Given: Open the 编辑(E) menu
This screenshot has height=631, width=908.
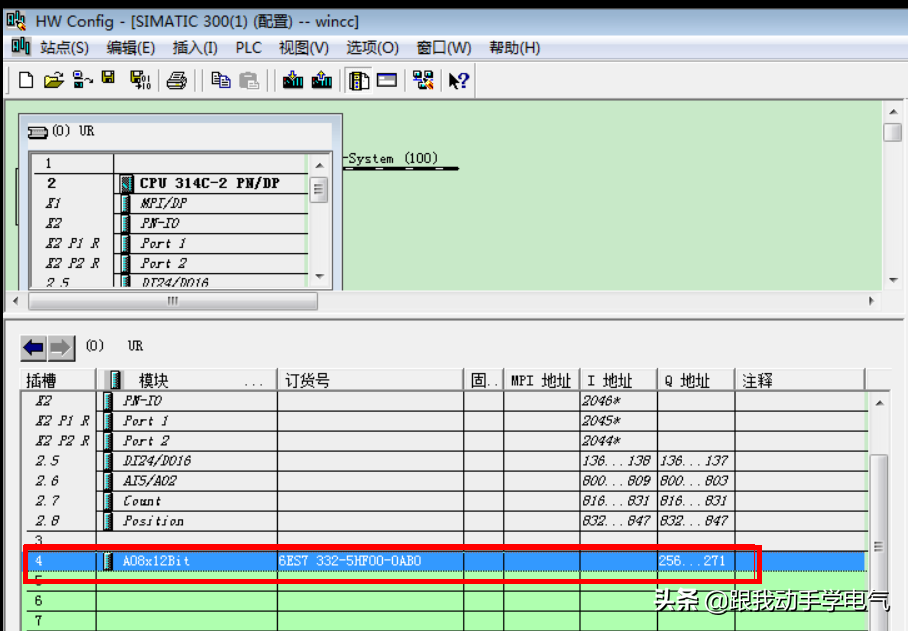Looking at the screenshot, I should [x=130, y=47].
